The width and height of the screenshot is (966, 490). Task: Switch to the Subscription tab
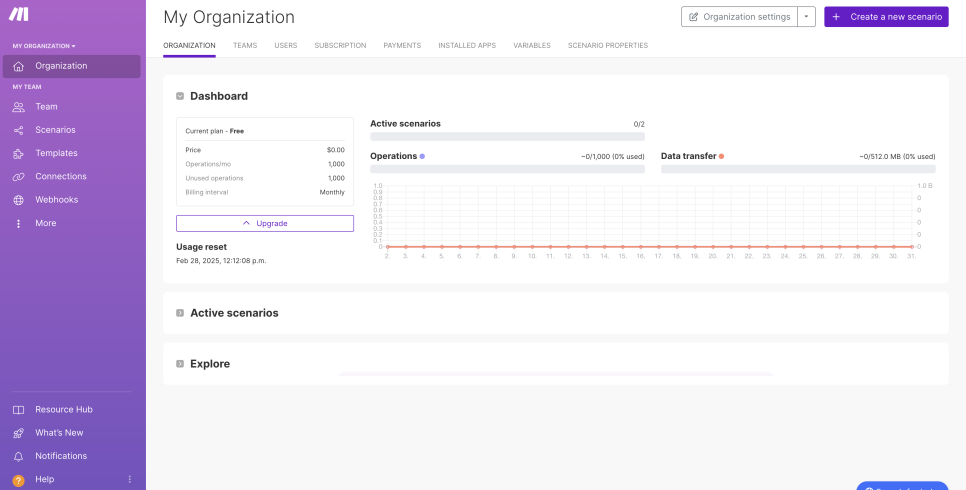340,46
